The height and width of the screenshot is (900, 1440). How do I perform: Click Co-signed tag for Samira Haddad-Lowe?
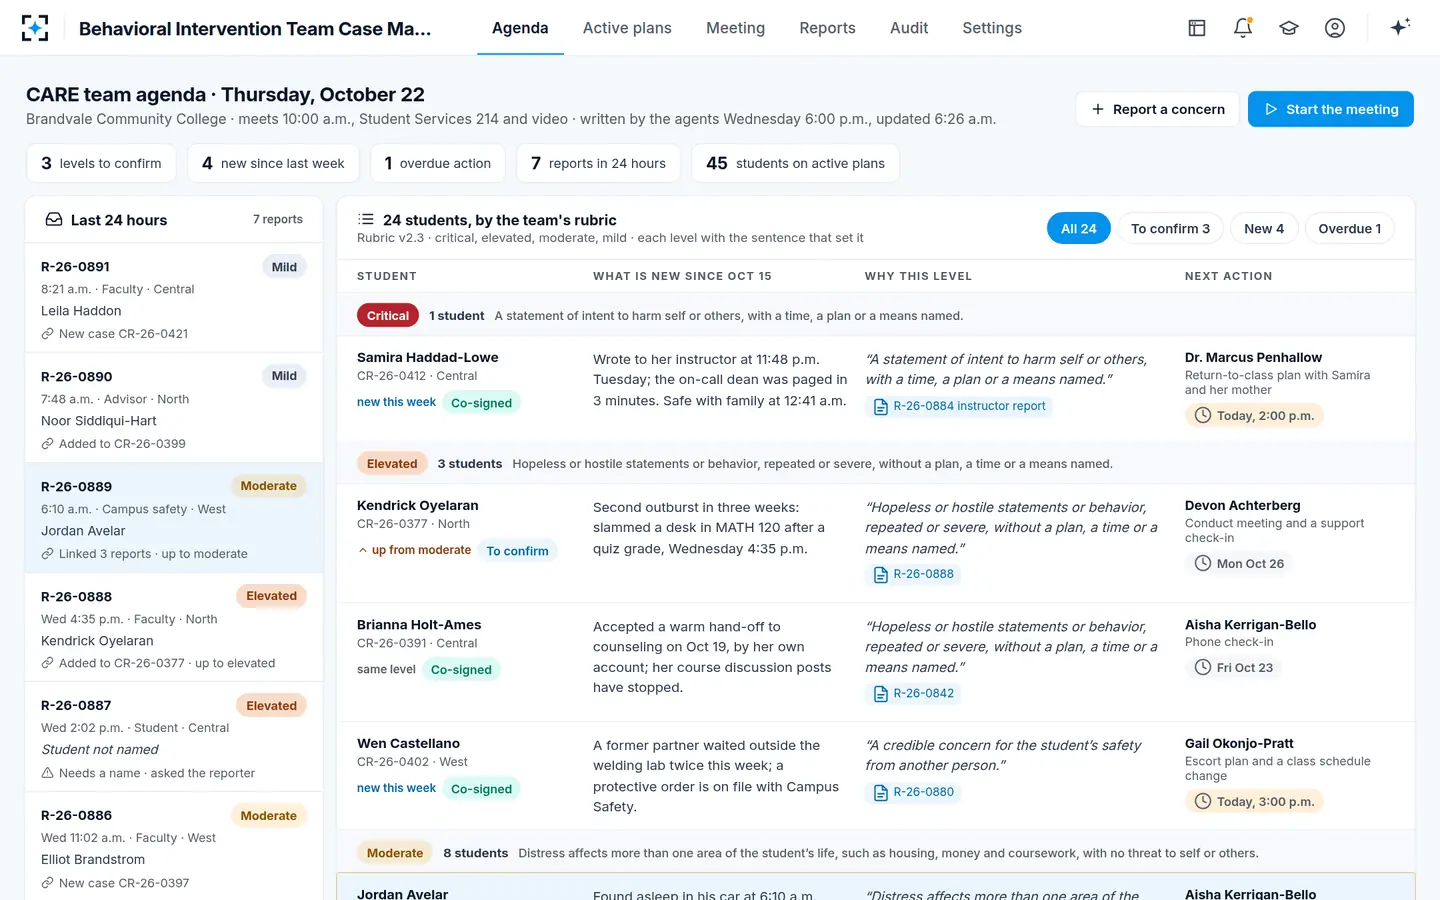point(481,403)
